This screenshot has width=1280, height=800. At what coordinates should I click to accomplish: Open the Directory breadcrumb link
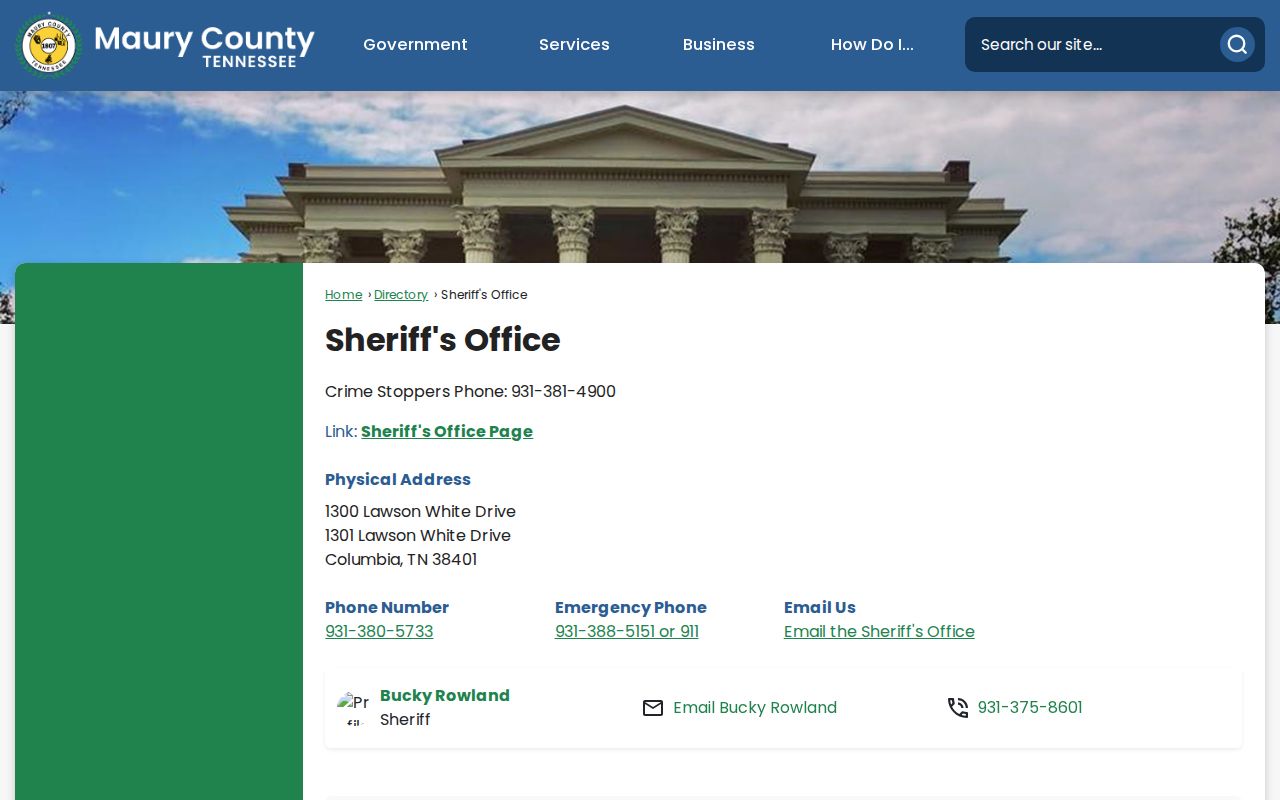point(401,295)
